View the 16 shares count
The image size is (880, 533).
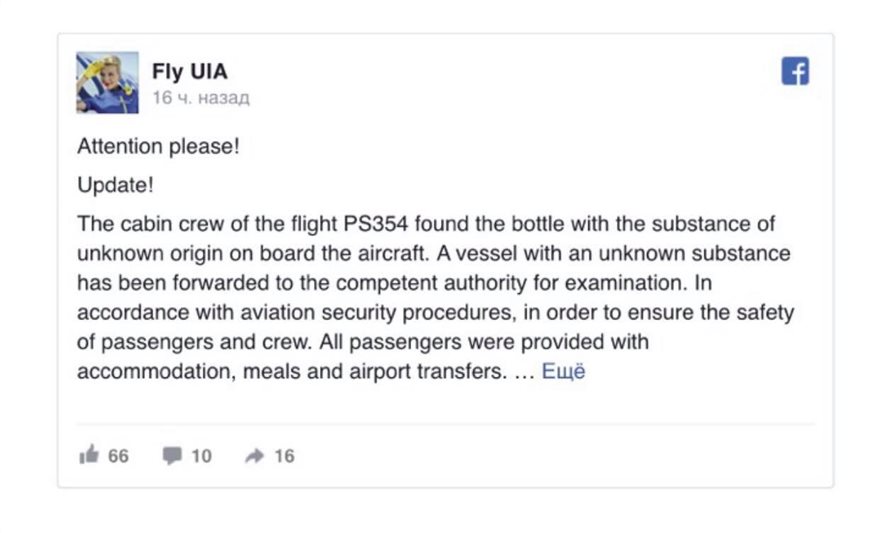[x=284, y=456]
